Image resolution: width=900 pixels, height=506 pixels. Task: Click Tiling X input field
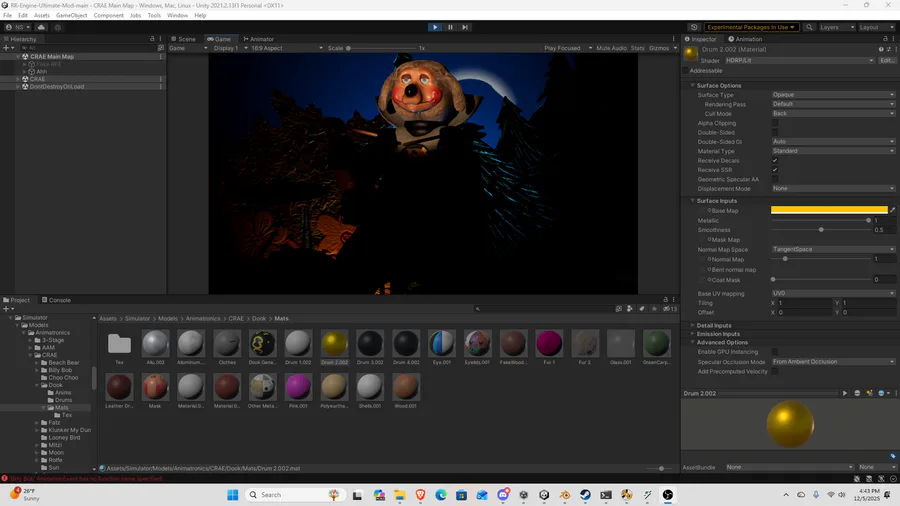(x=804, y=303)
